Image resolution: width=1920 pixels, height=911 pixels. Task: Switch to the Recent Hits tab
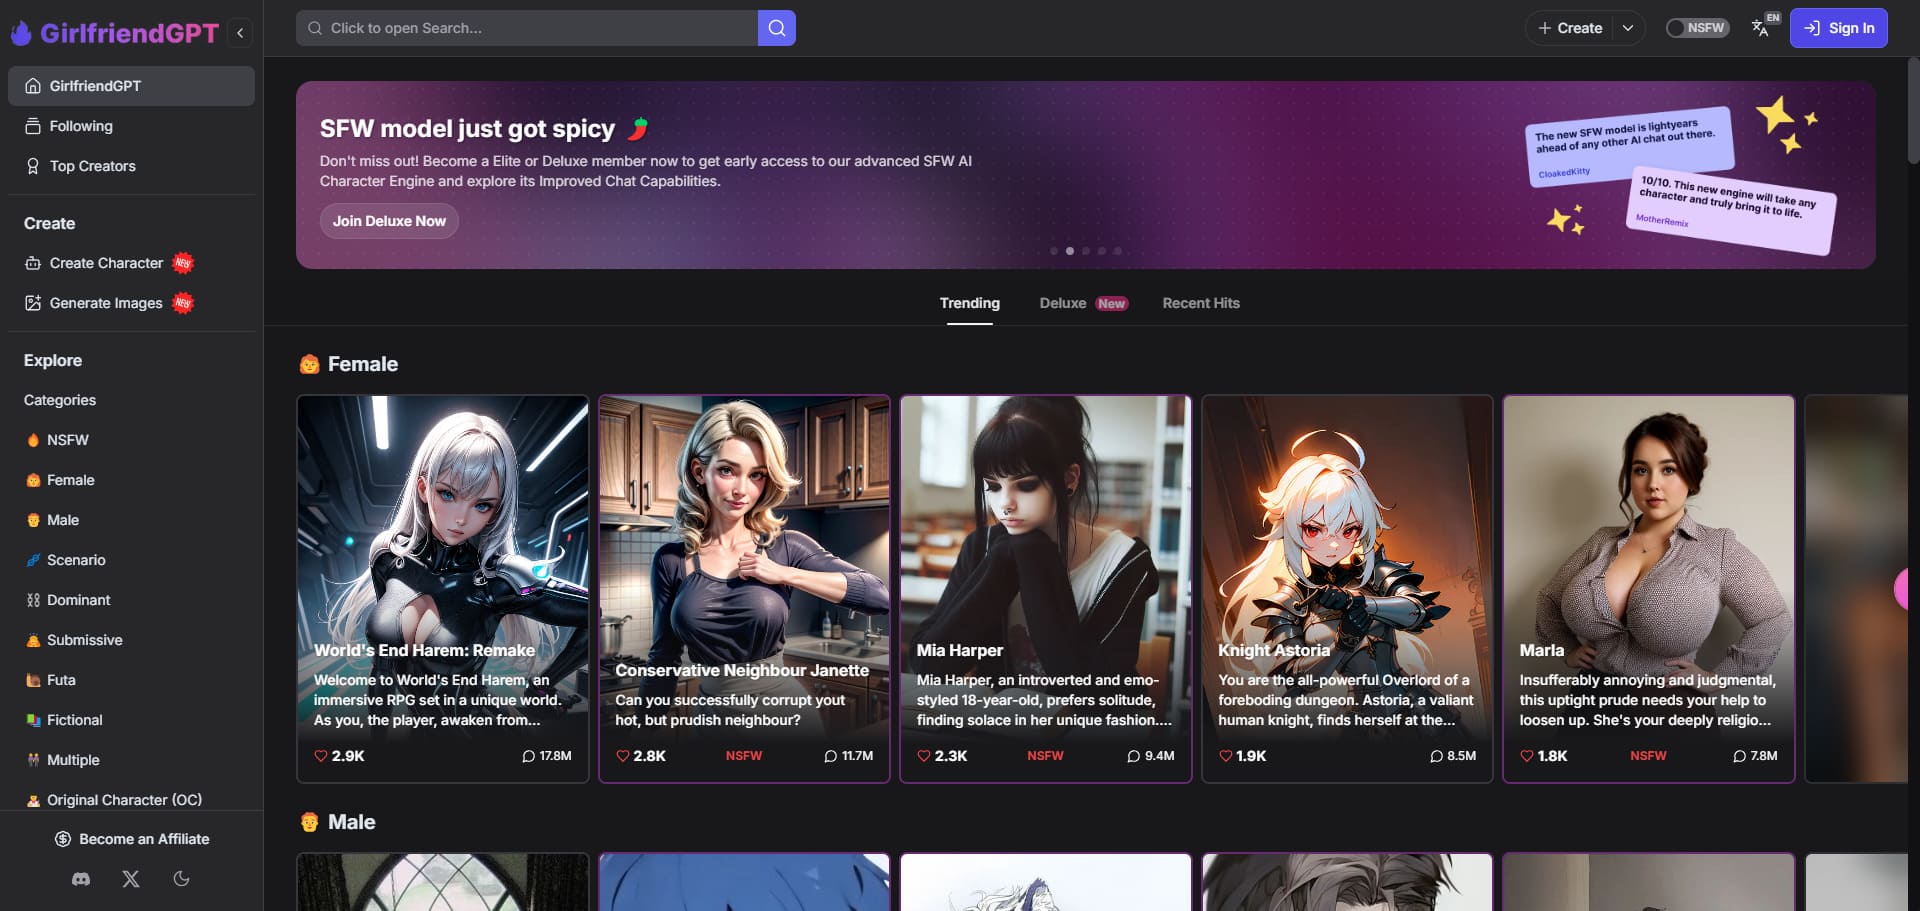1200,303
